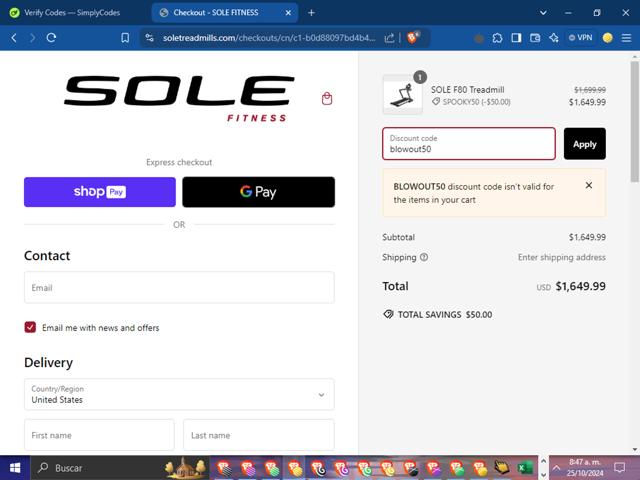This screenshot has height=480, width=640.
Task: Click the SOLE F80 Treadmill thumbnail
Action: (402, 94)
